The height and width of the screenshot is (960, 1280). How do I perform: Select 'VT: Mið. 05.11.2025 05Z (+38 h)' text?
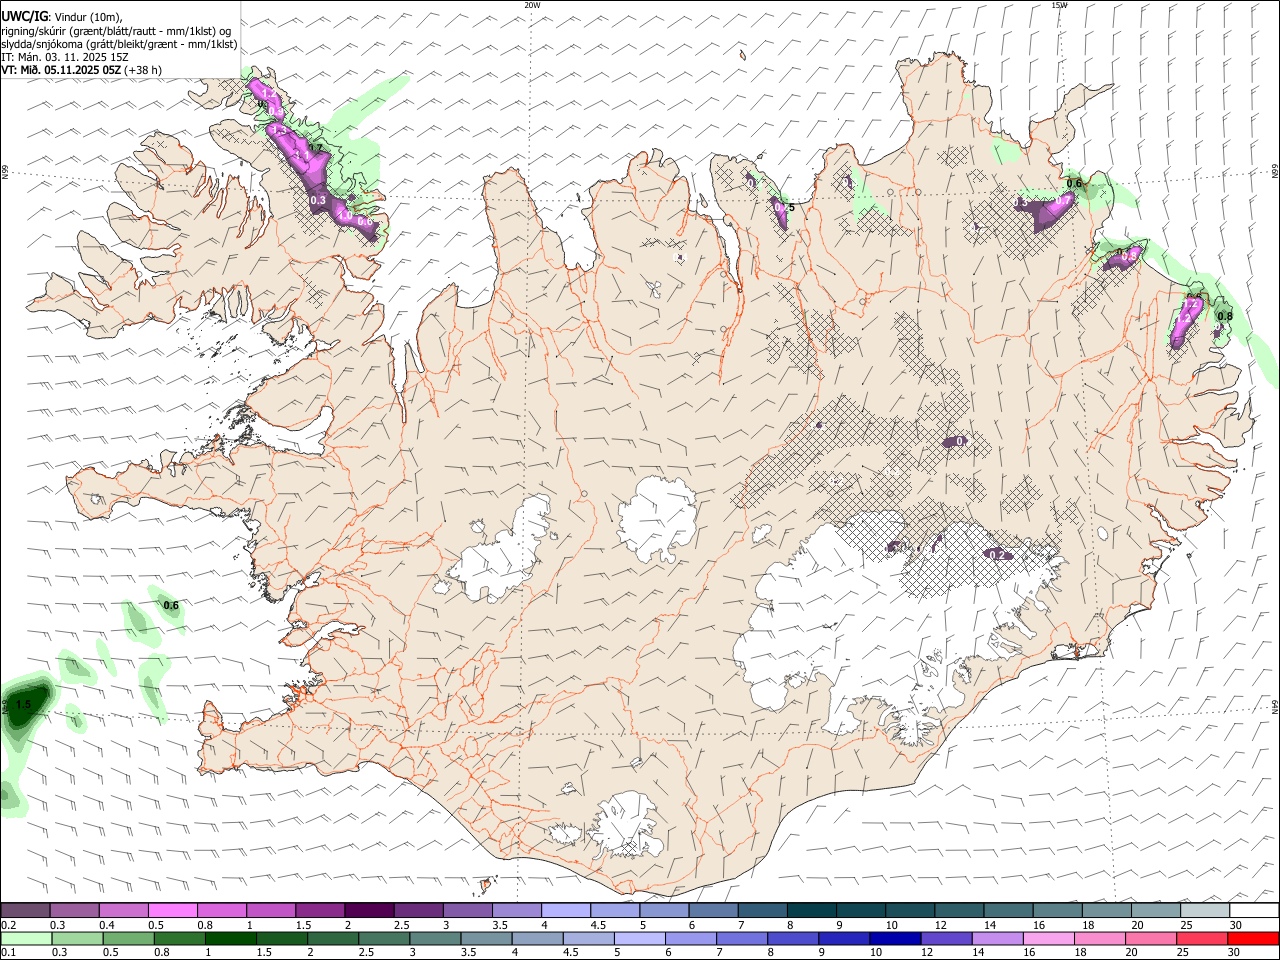(81, 70)
